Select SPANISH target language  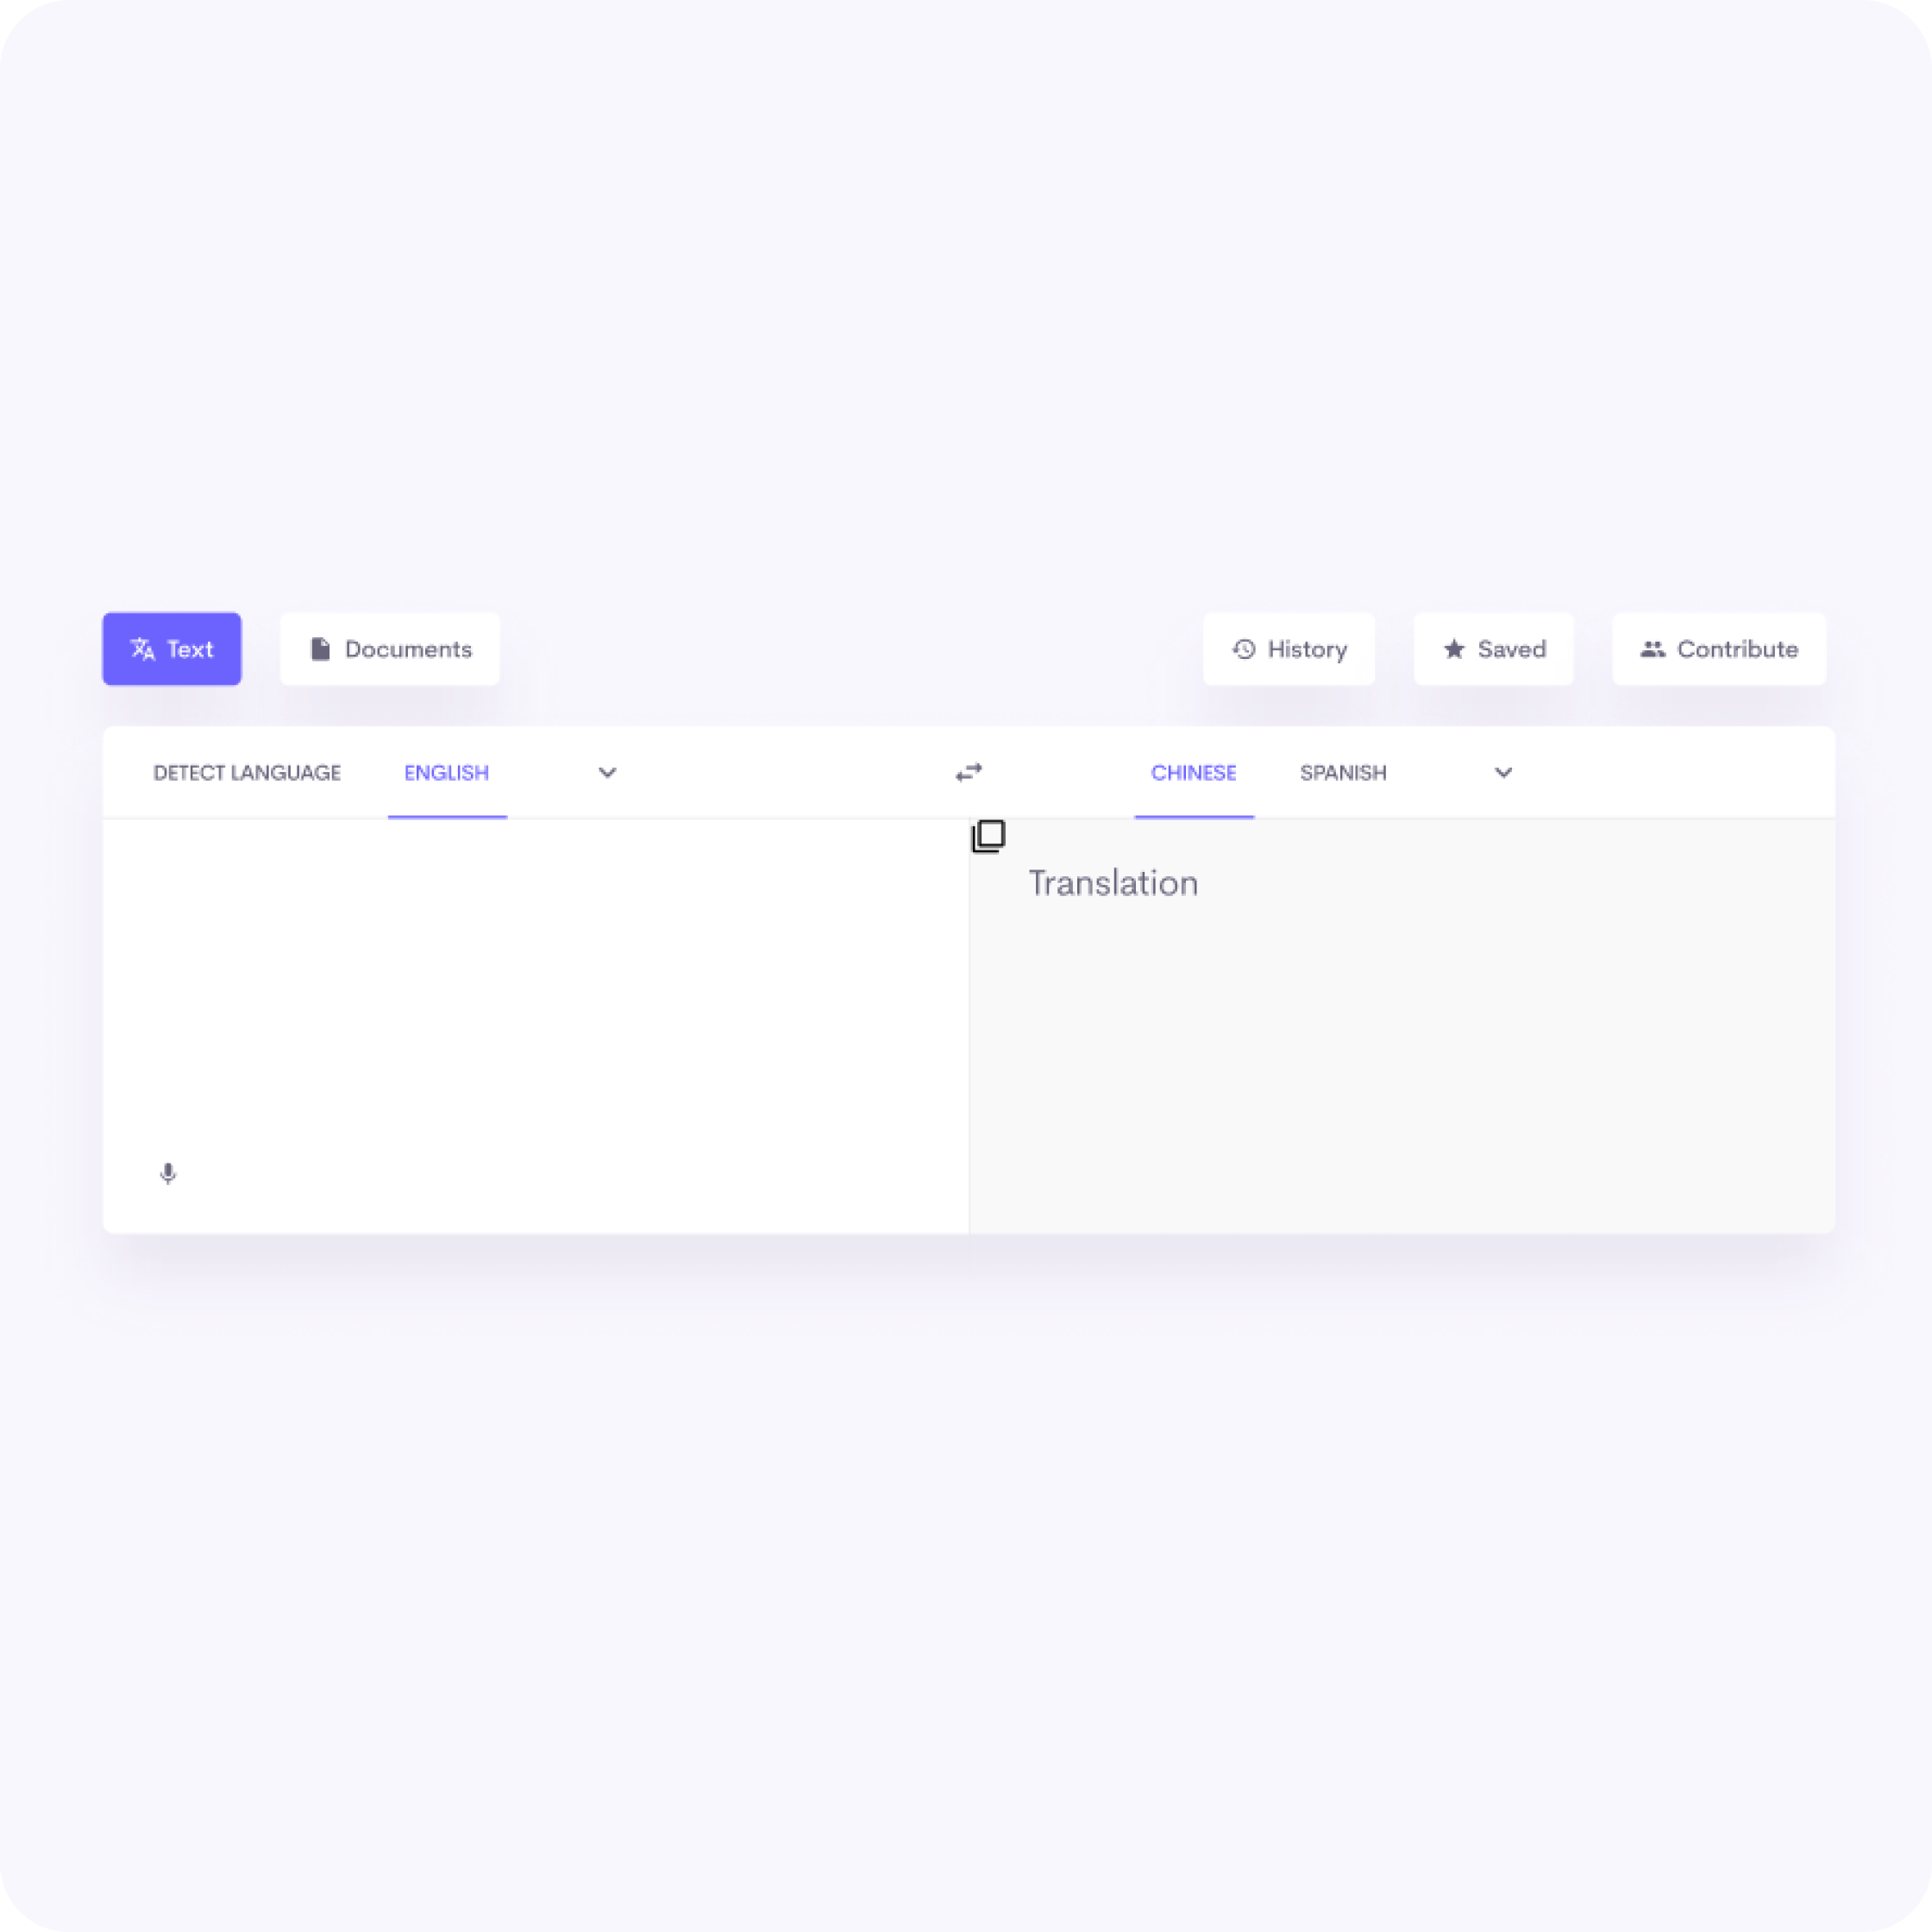coord(1341,771)
